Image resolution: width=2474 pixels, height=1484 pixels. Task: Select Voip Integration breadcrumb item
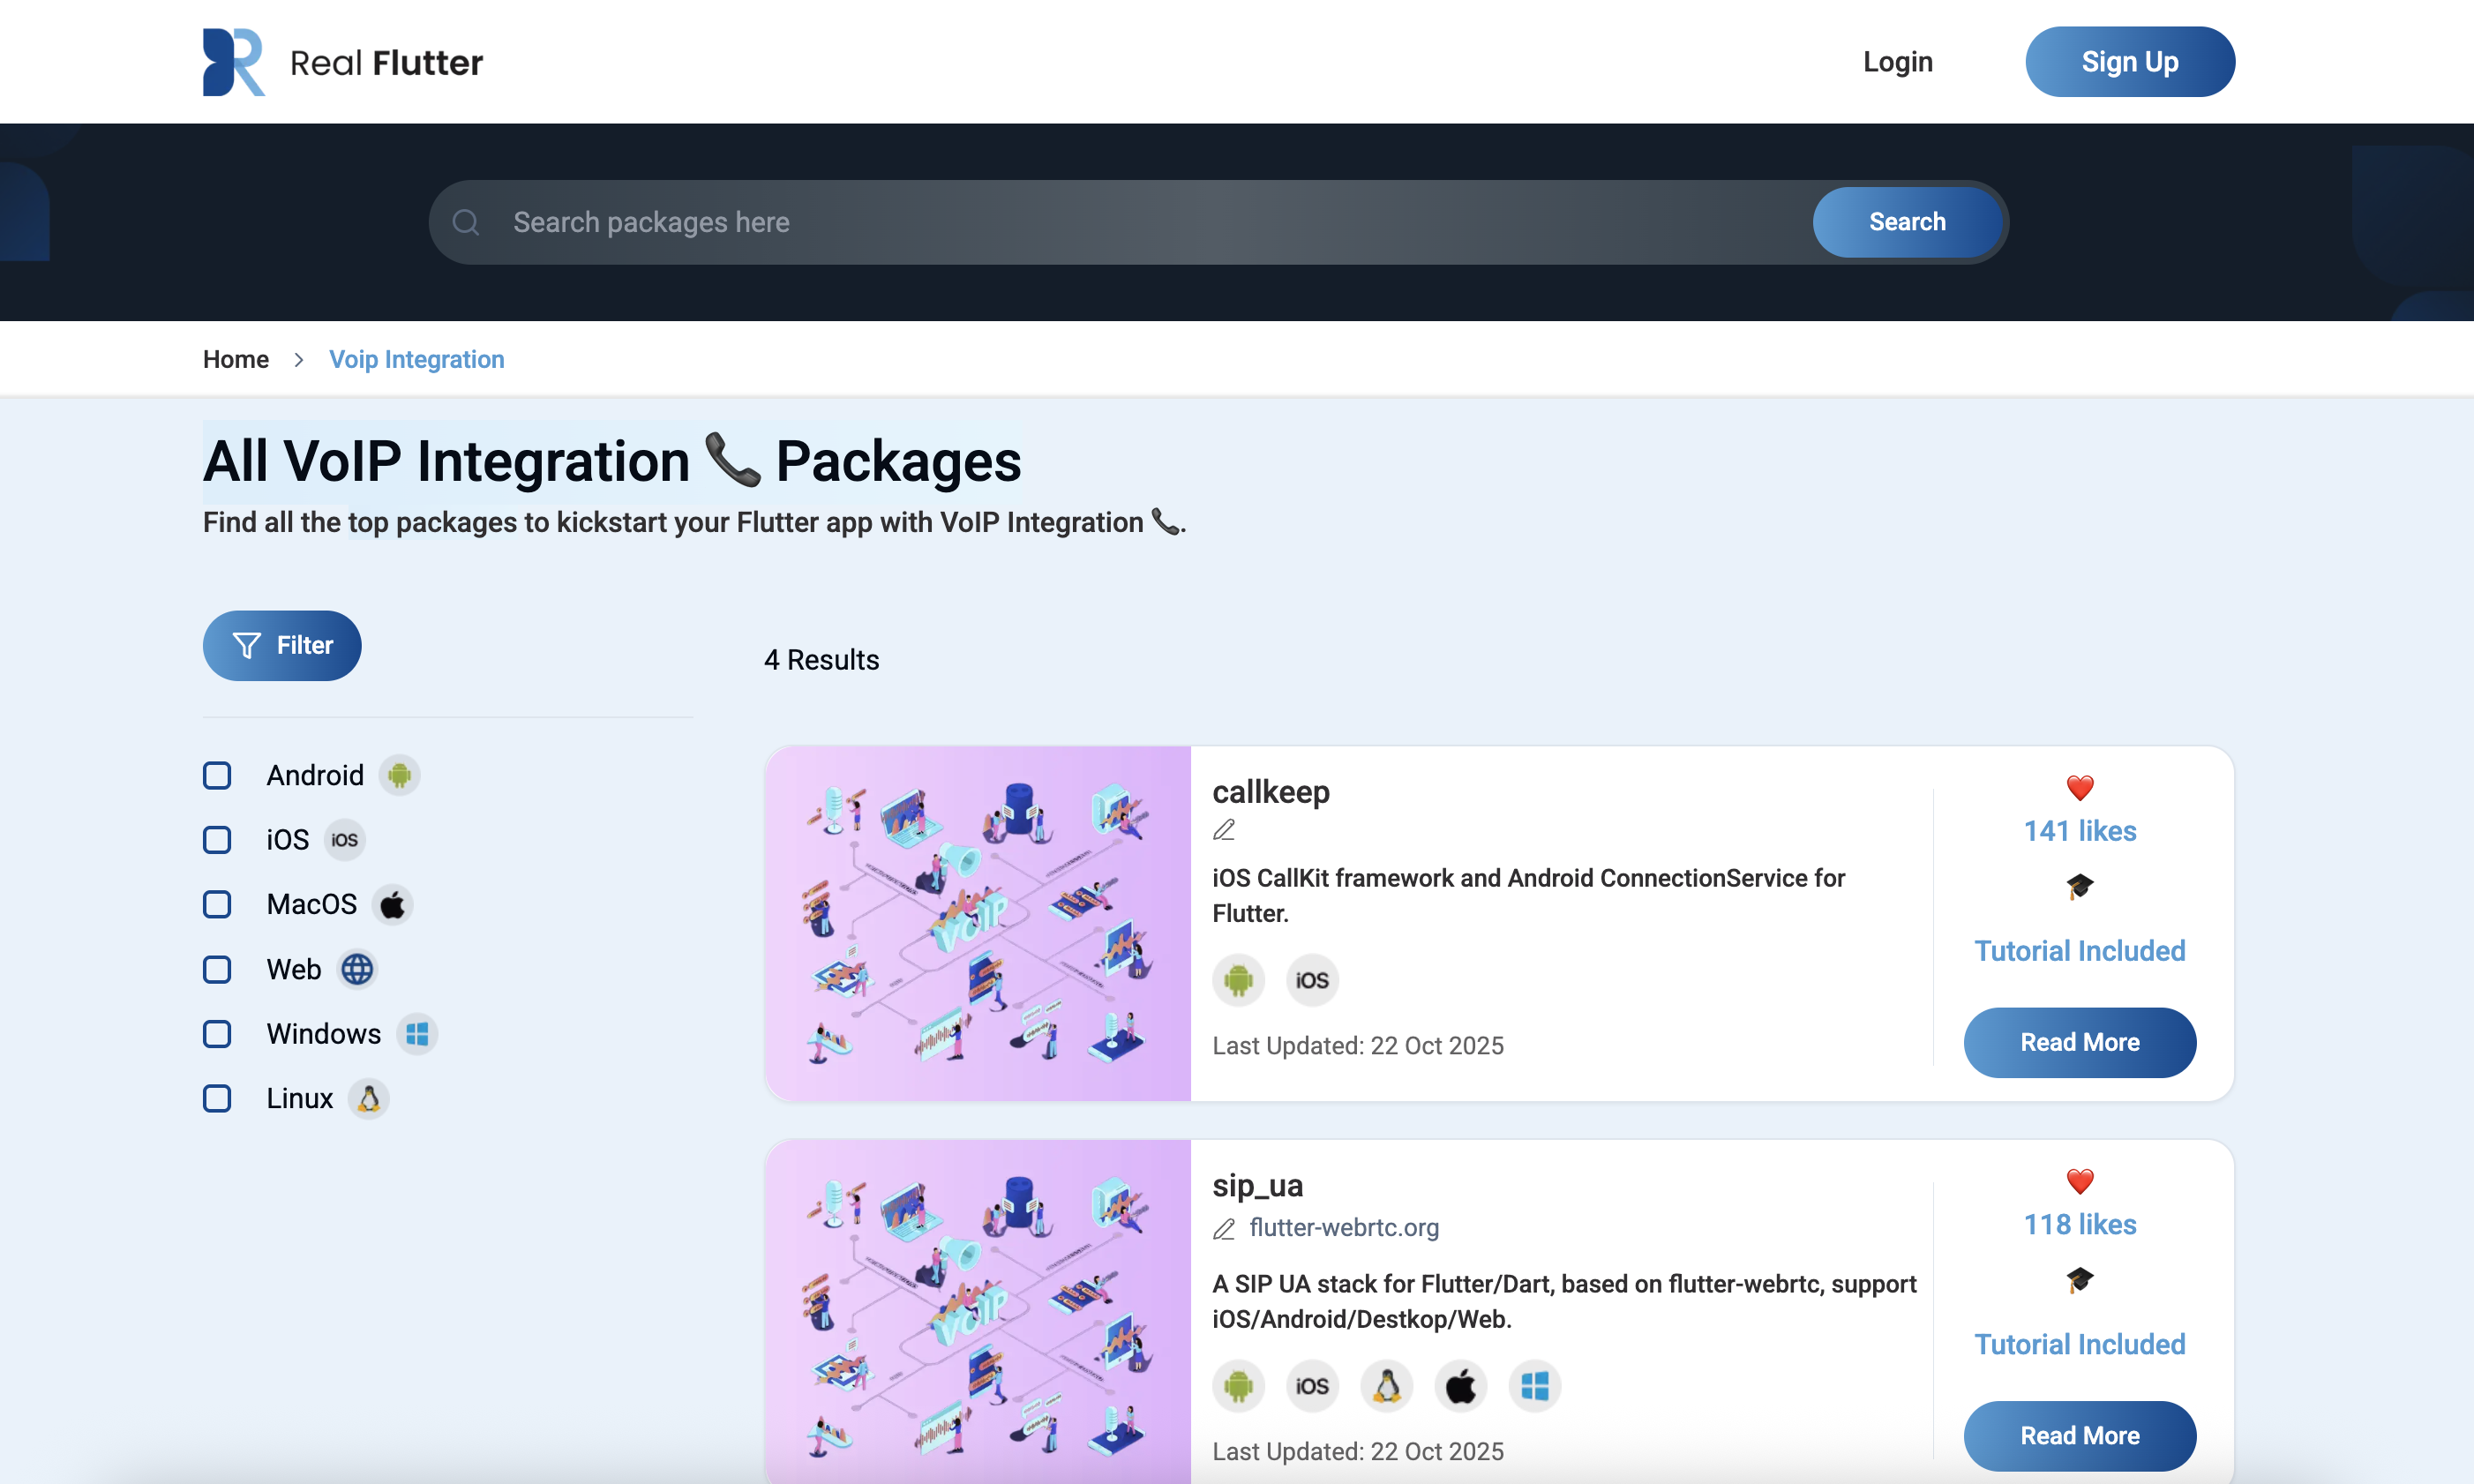[416, 359]
